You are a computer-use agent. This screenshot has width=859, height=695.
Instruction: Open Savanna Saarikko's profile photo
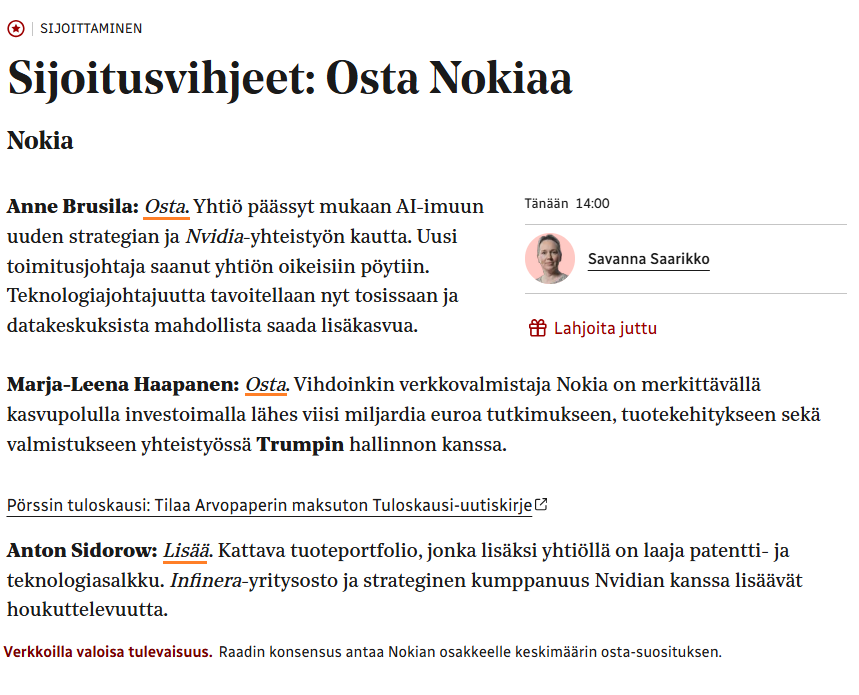[x=550, y=259]
